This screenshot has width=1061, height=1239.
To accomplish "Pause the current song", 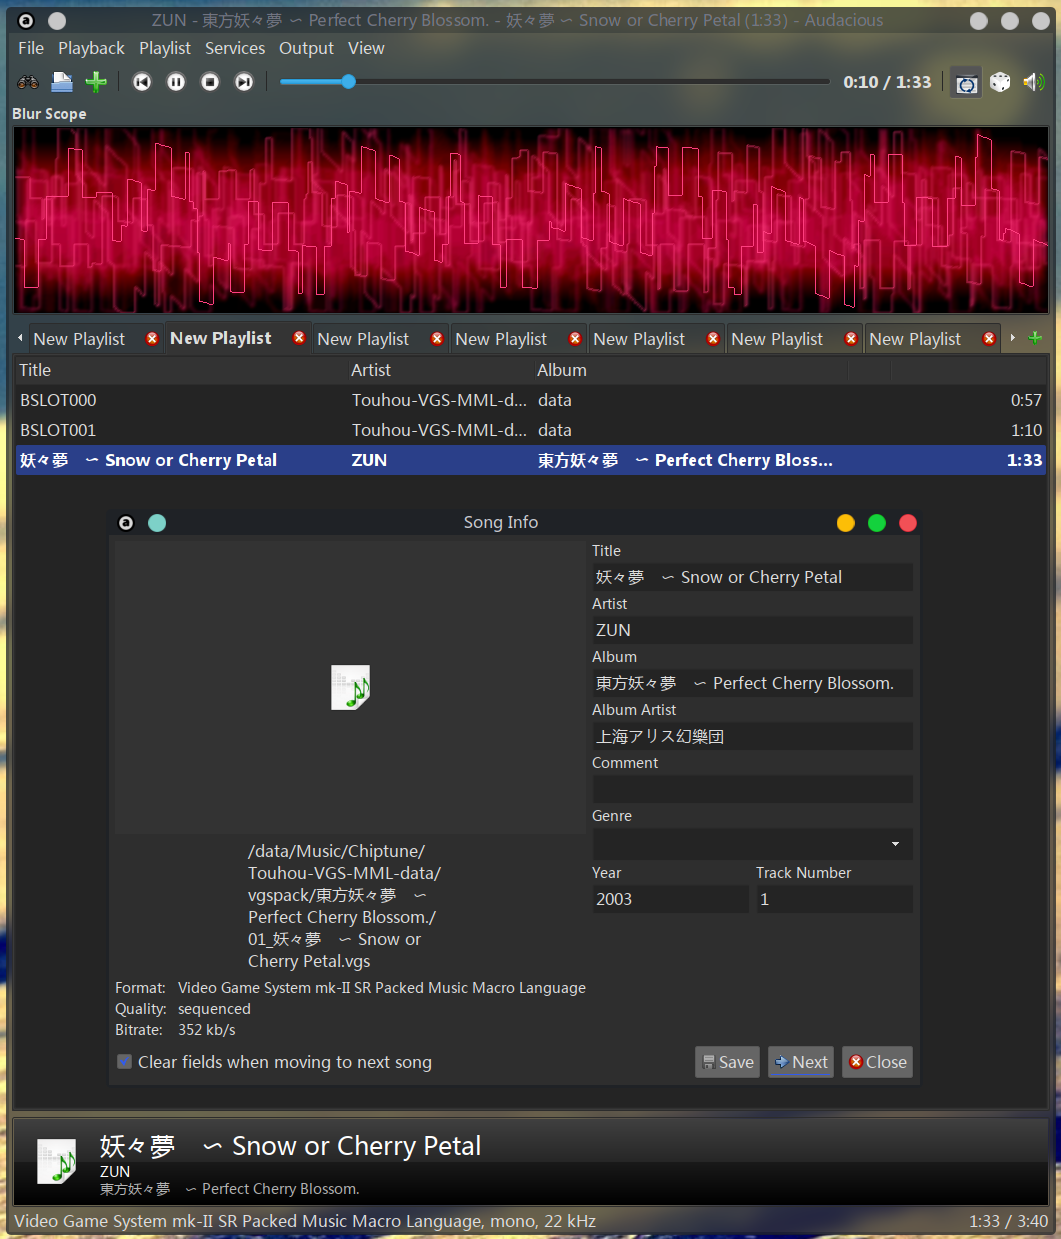I will pos(175,82).
